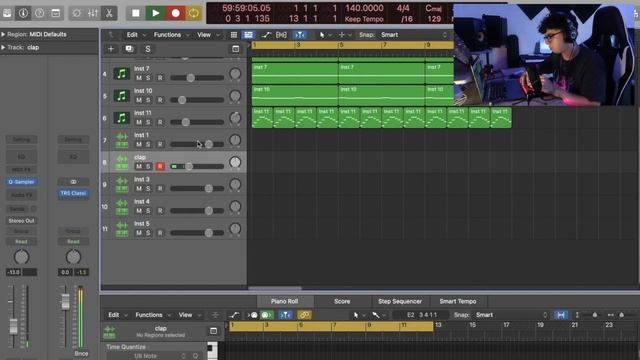Duplicate track button
This screenshot has width=640, height=360.
pyautogui.click(x=129, y=49)
